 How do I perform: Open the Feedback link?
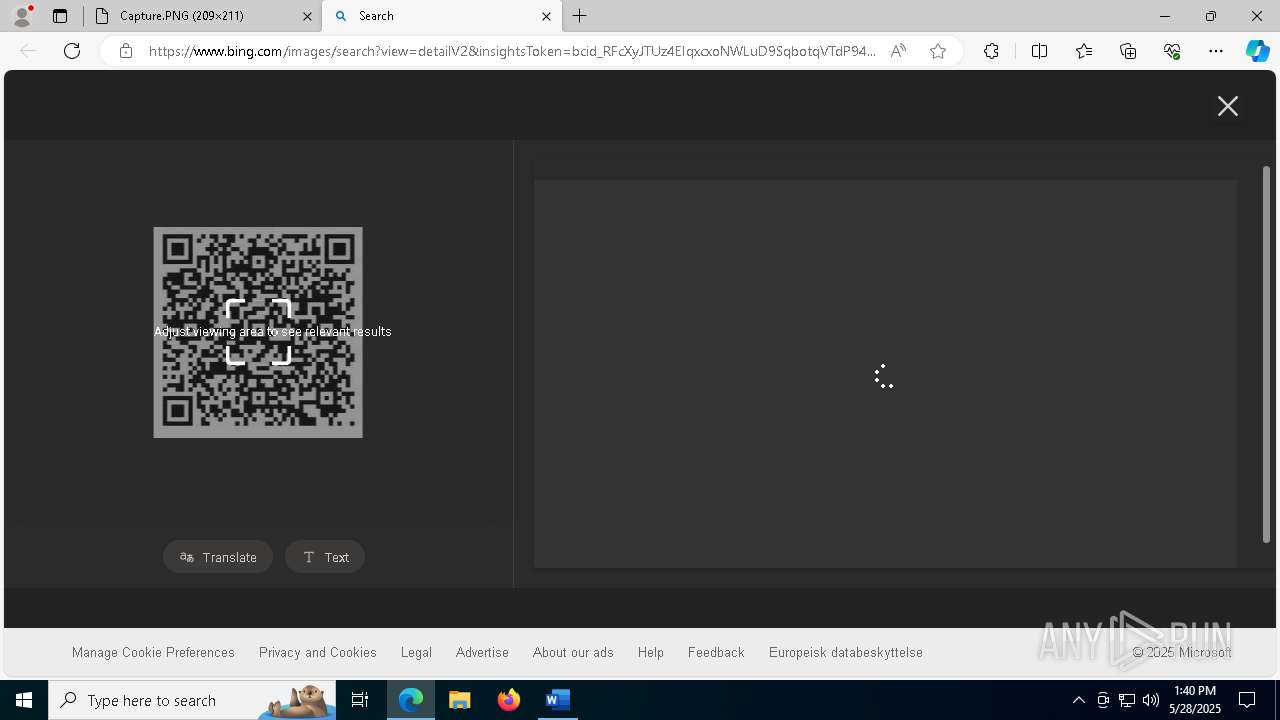(x=716, y=652)
